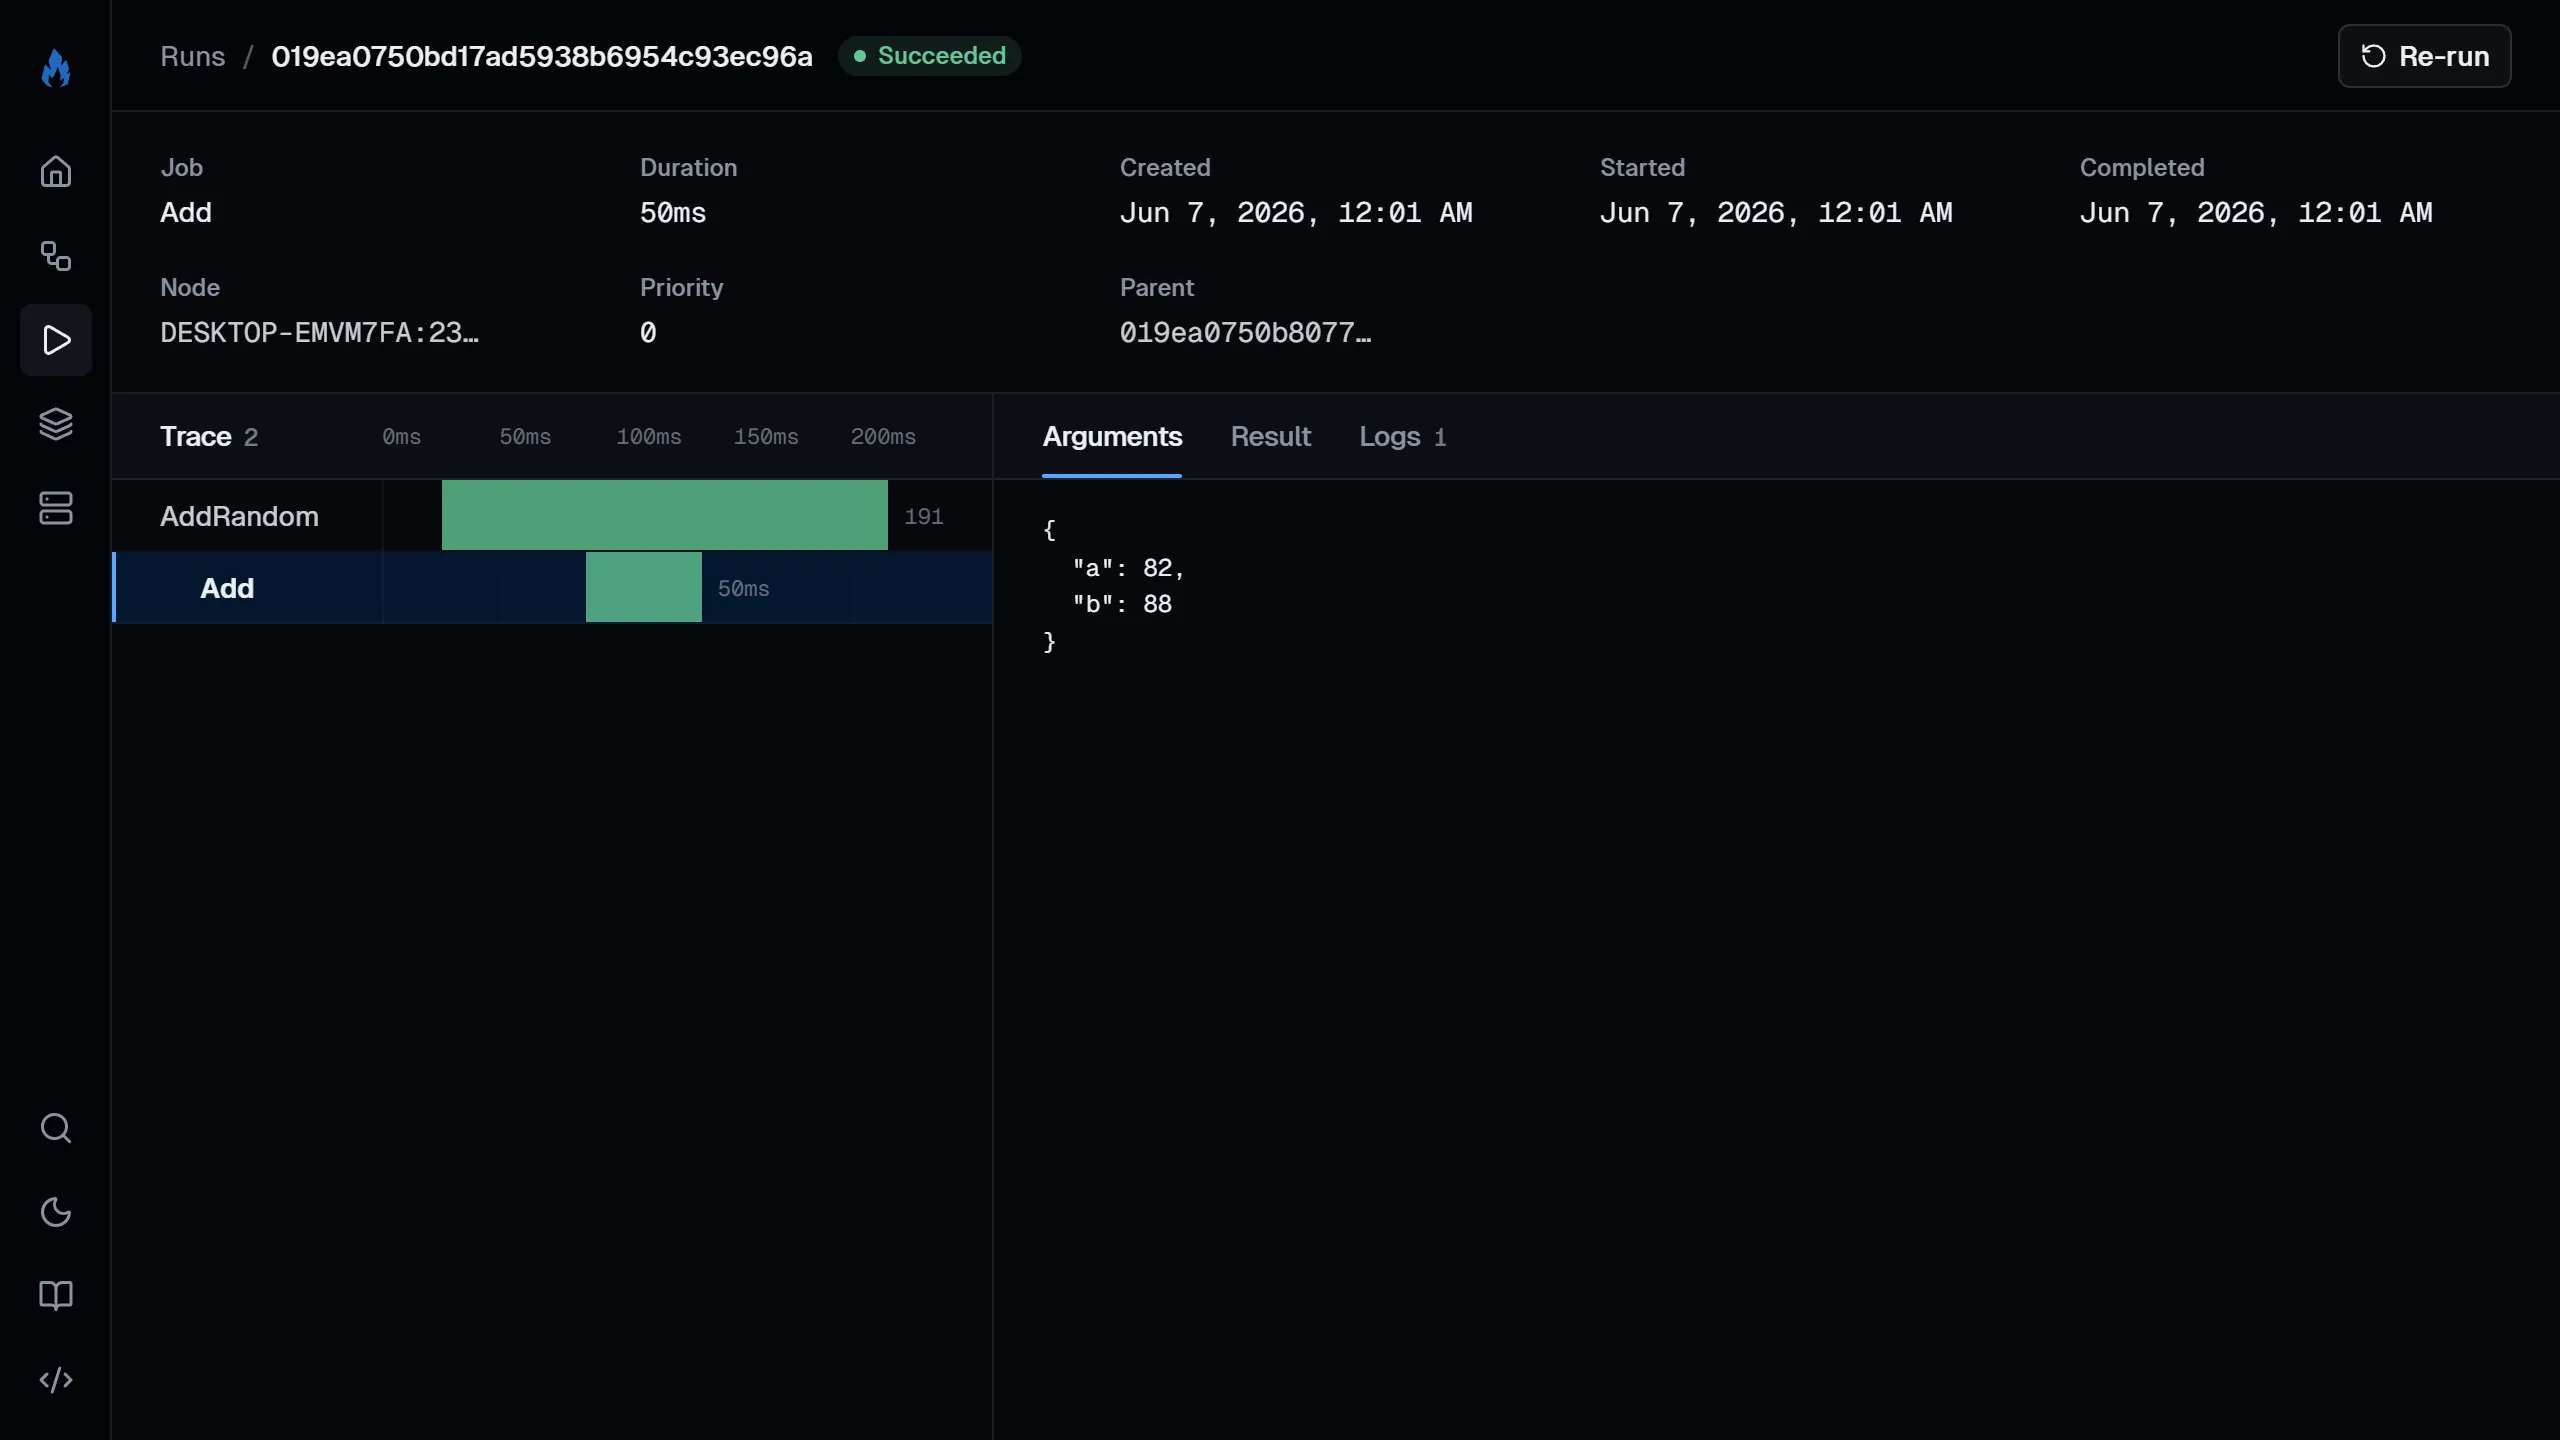Viewport: 2560px width, 1440px height.
Task: Go back to Runs breadcrumb
Action: tap(193, 56)
